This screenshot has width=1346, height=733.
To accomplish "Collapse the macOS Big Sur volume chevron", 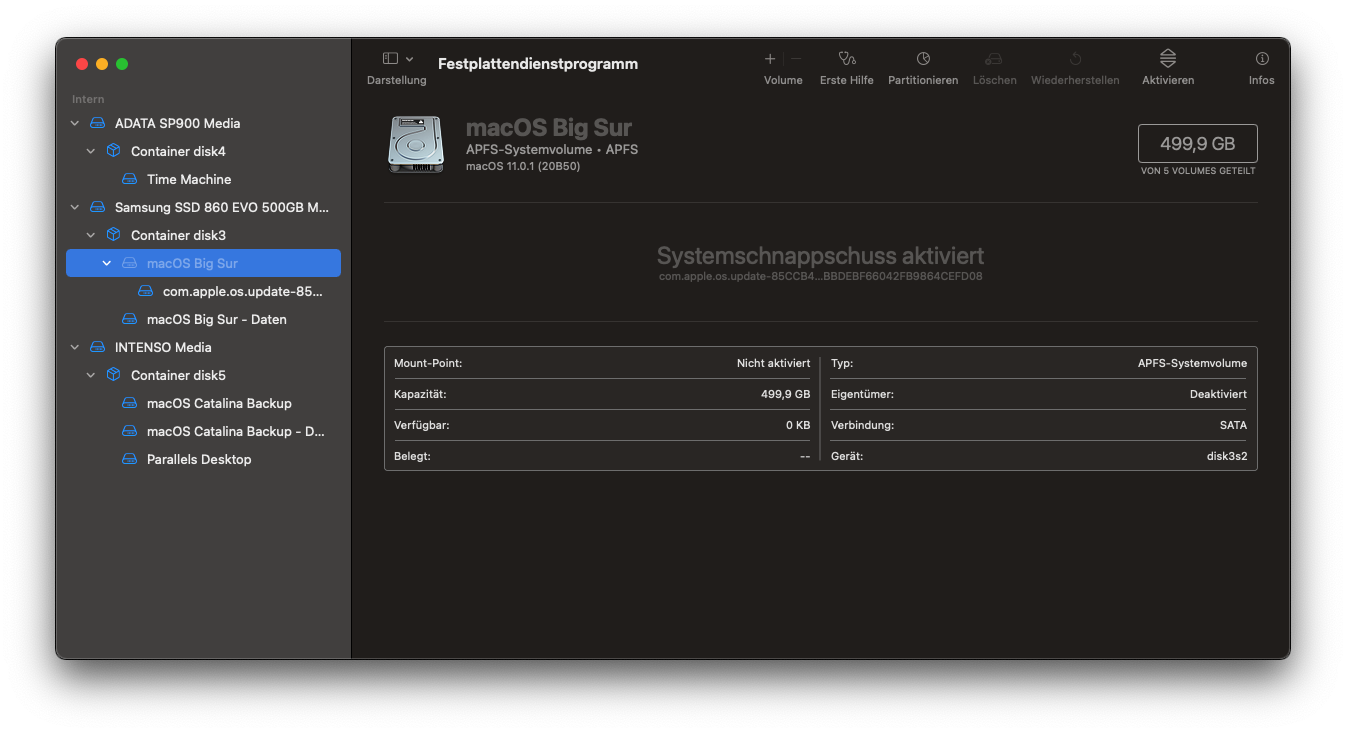I will point(107,263).
